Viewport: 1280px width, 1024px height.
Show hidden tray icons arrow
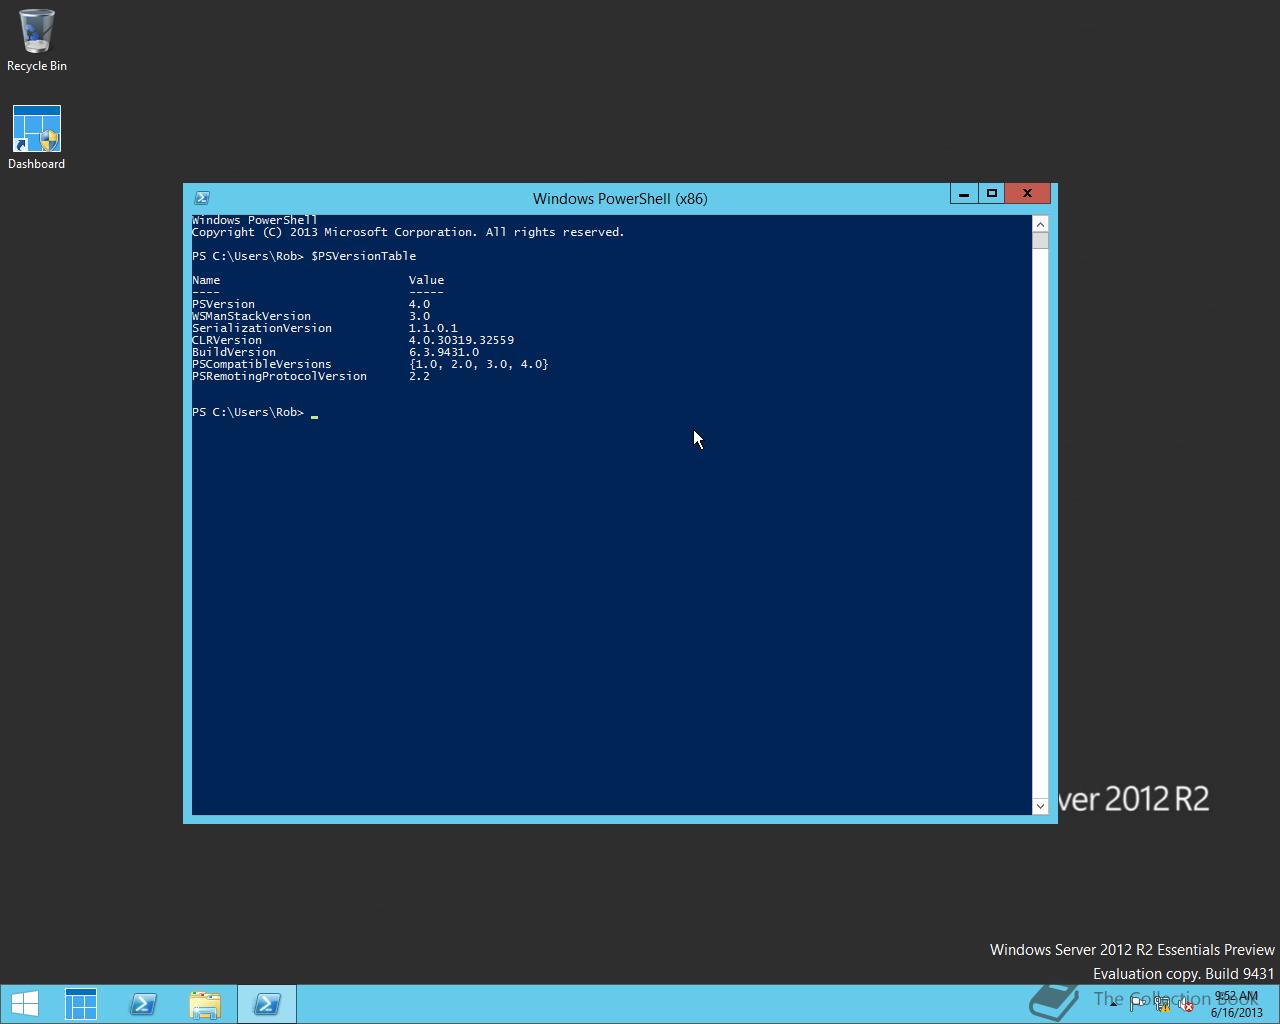tap(1113, 1004)
